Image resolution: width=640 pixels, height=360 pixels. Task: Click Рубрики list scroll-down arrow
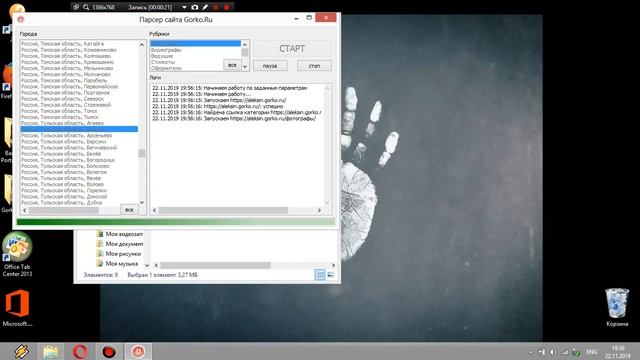pyautogui.click(x=245, y=67)
